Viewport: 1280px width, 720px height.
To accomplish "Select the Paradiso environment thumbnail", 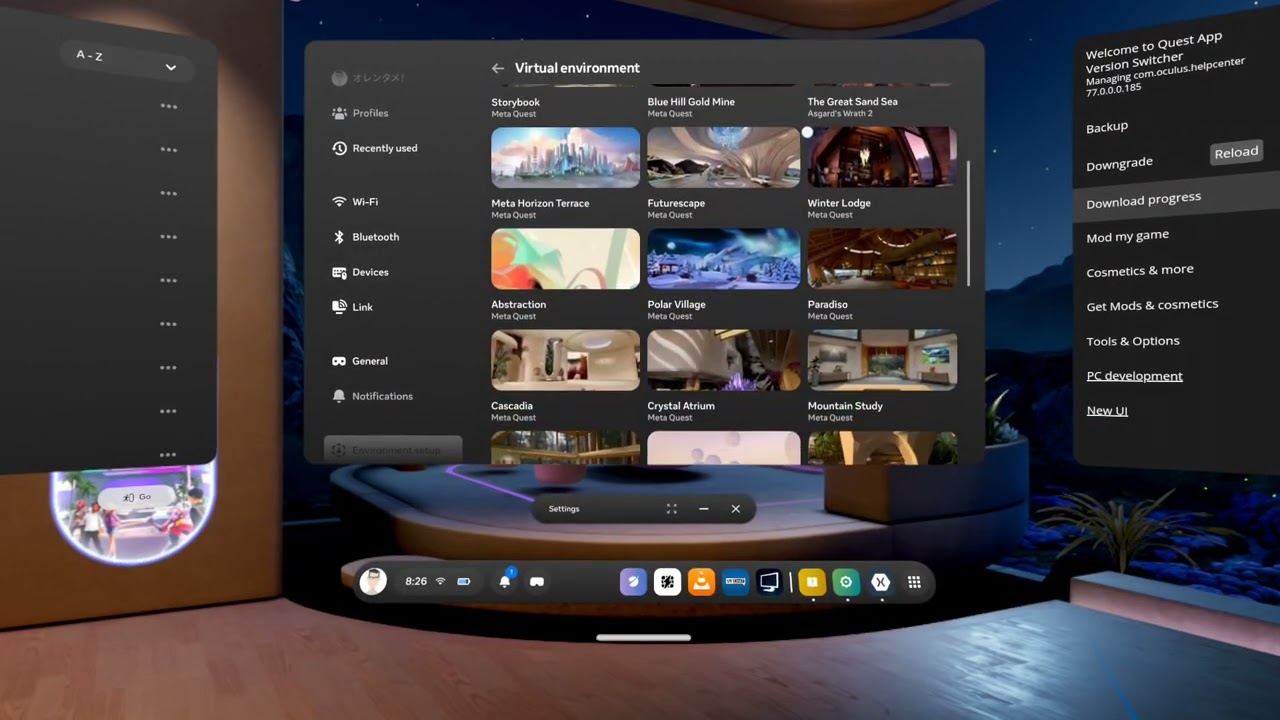I will [x=882, y=259].
